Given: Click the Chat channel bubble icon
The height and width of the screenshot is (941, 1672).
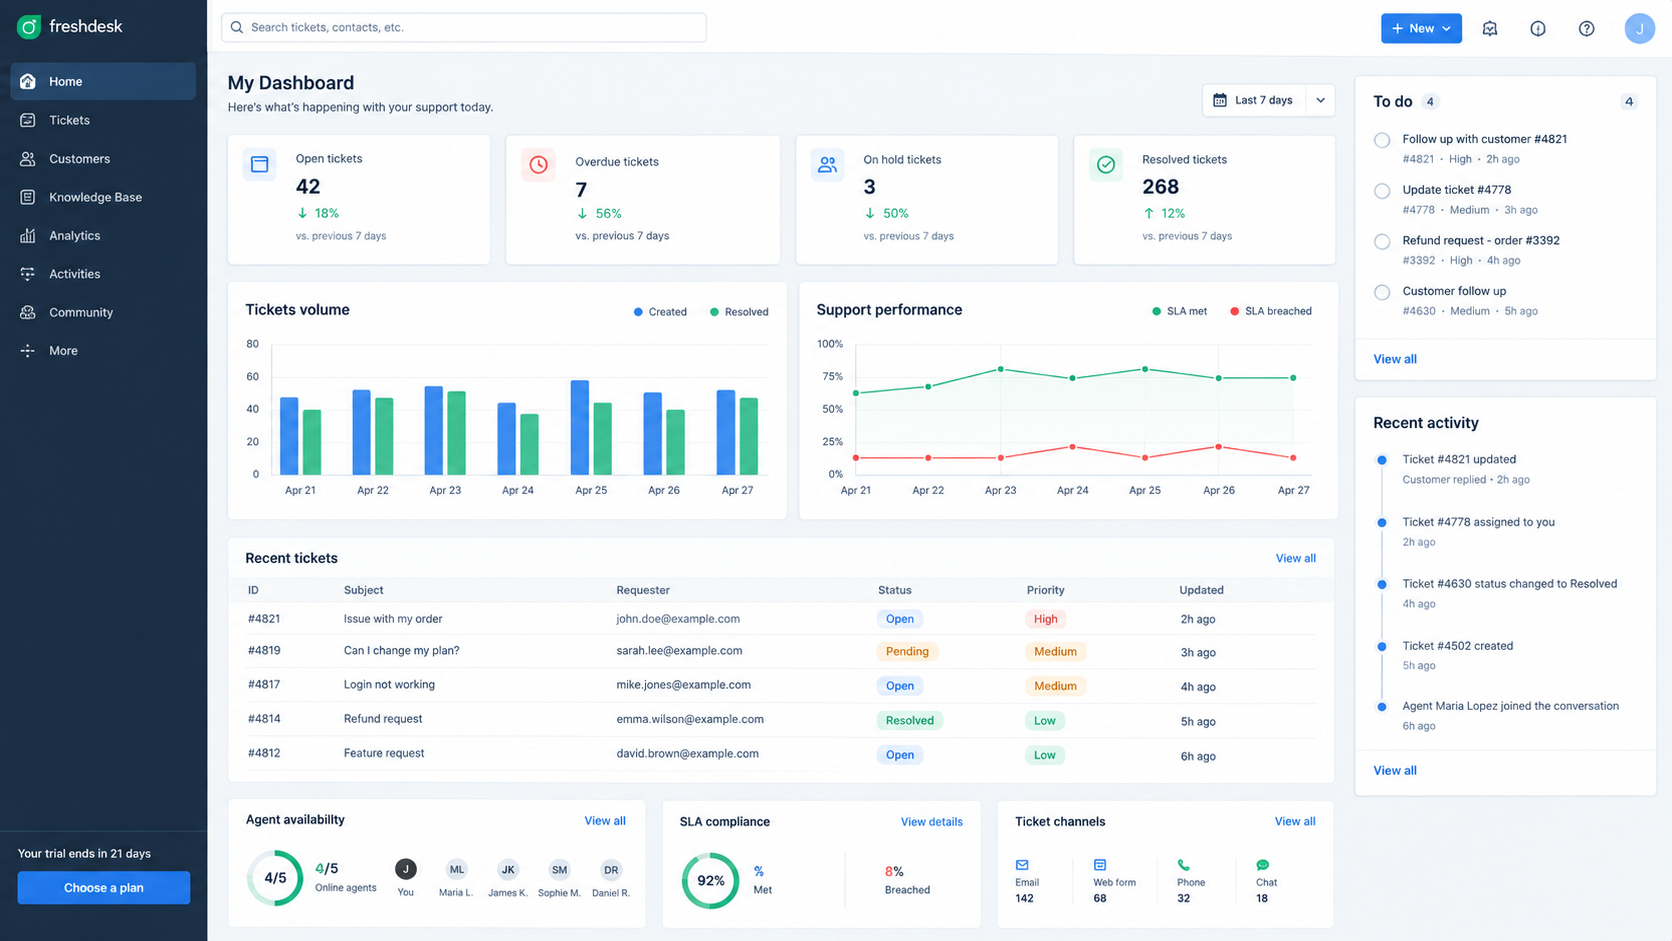Looking at the screenshot, I should (1263, 865).
